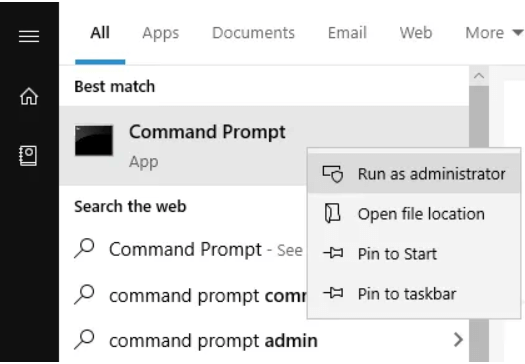The width and height of the screenshot is (525, 364).
Task: Click the folder icon beside Open file location
Action: pyautogui.click(x=332, y=213)
